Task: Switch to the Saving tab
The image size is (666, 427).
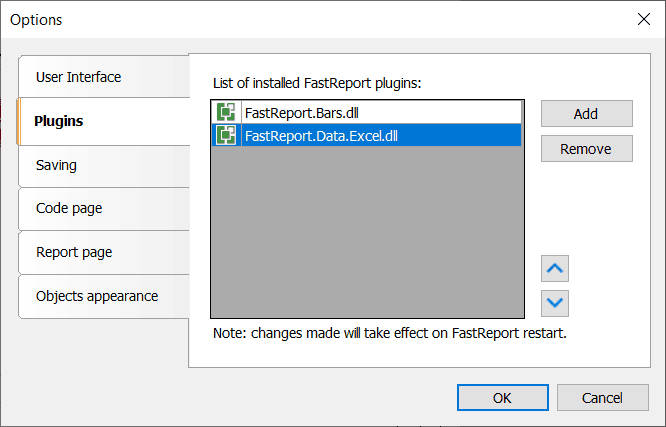Action: tap(104, 166)
